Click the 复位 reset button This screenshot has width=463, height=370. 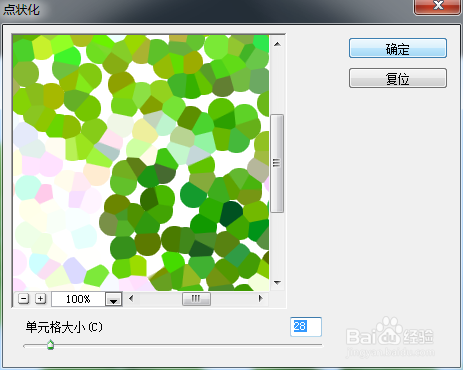(x=398, y=78)
